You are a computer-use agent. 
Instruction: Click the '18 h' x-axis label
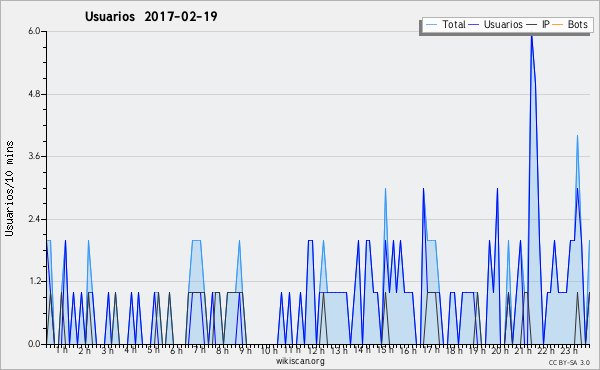(x=454, y=350)
